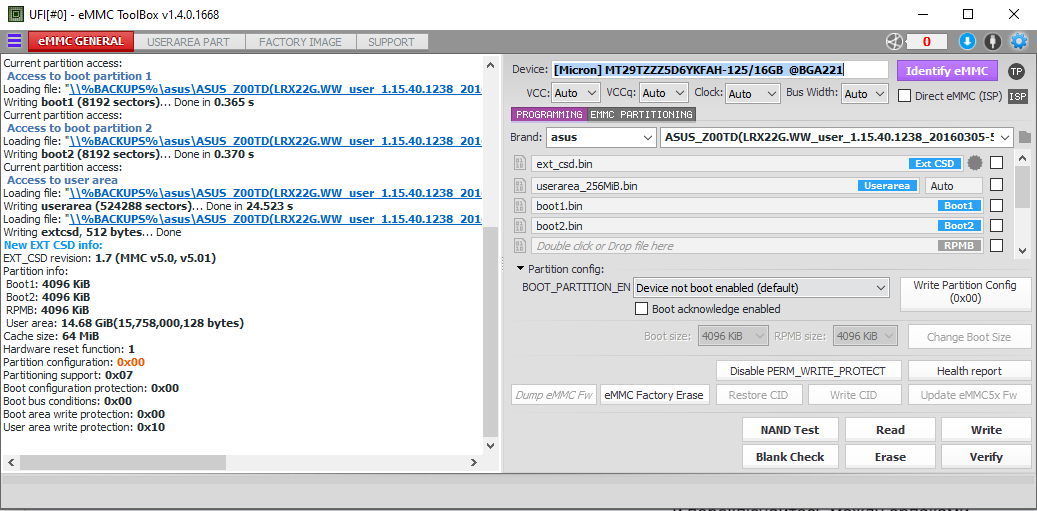The height and width of the screenshot is (511, 1037).
Task: Open the Brand asus dropdown
Action: 601,138
